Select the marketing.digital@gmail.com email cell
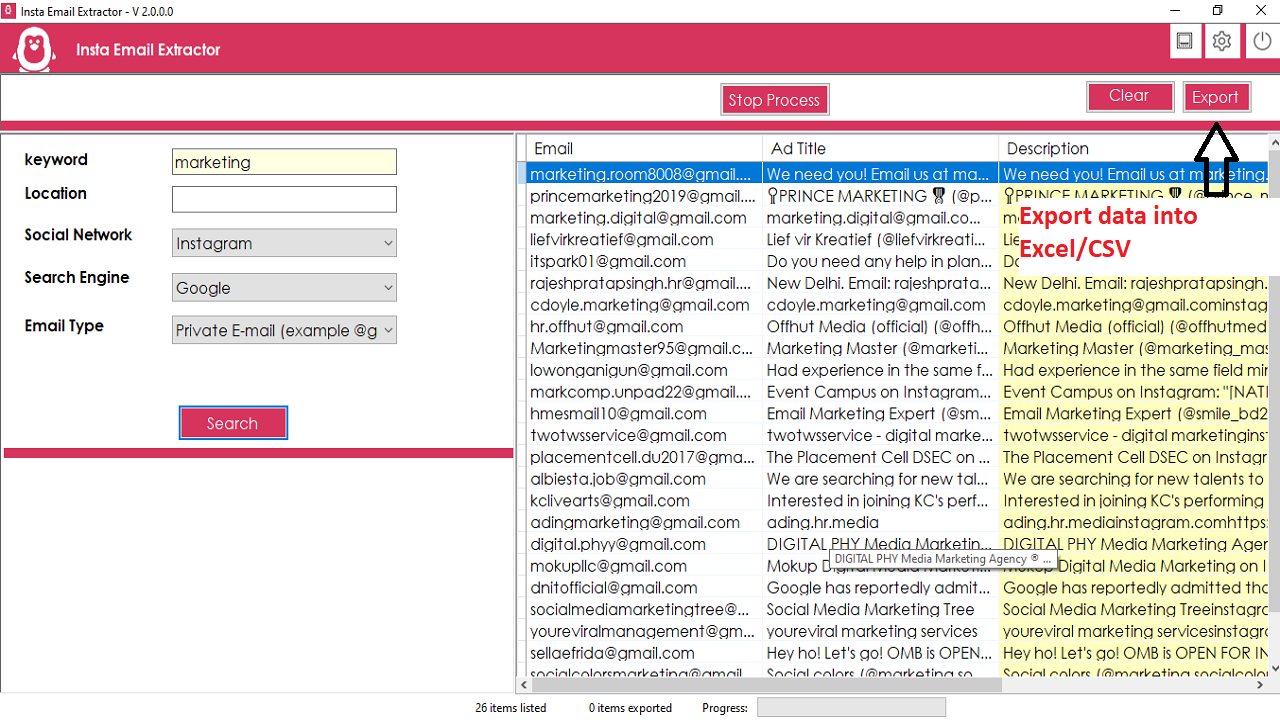 (x=645, y=218)
